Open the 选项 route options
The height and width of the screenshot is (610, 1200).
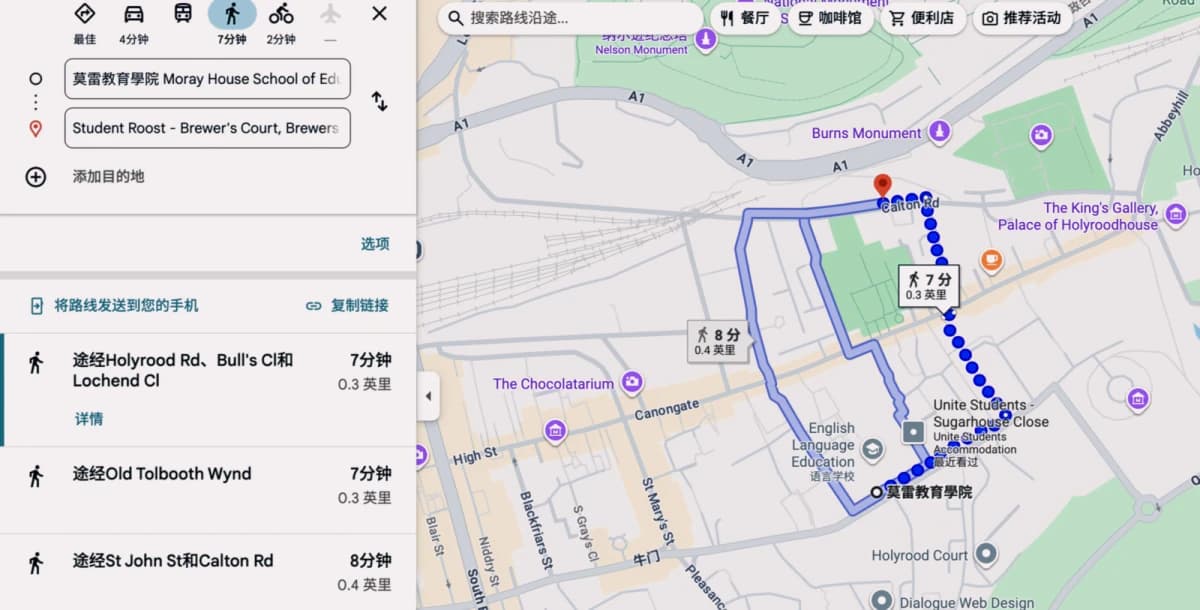(x=375, y=244)
